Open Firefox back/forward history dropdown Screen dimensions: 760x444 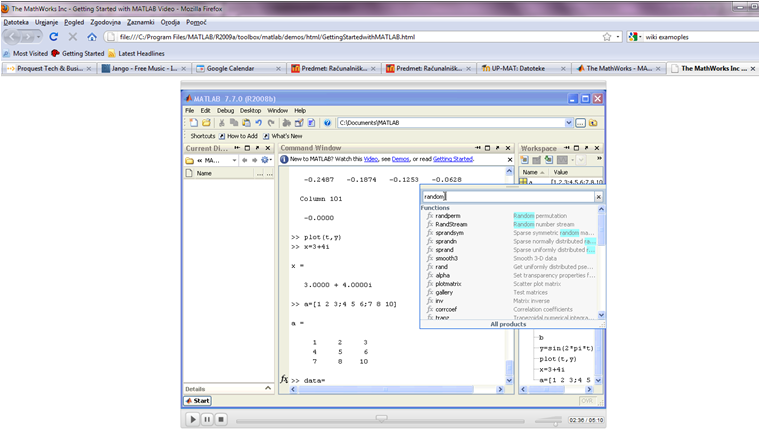pyautogui.click(x=38, y=37)
